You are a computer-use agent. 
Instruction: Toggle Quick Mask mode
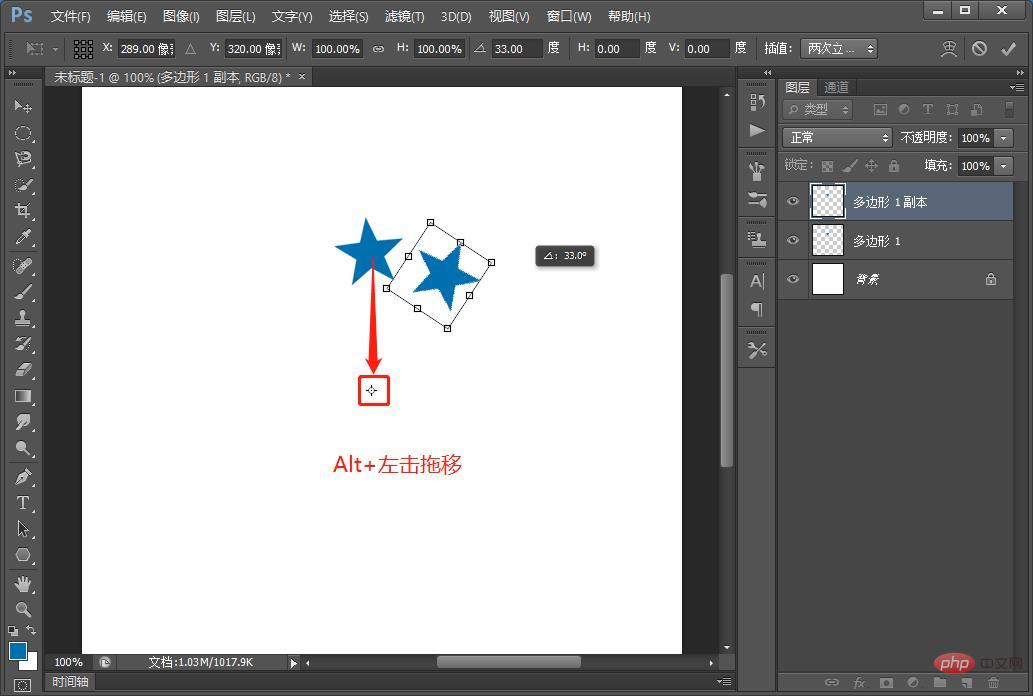click(22, 685)
